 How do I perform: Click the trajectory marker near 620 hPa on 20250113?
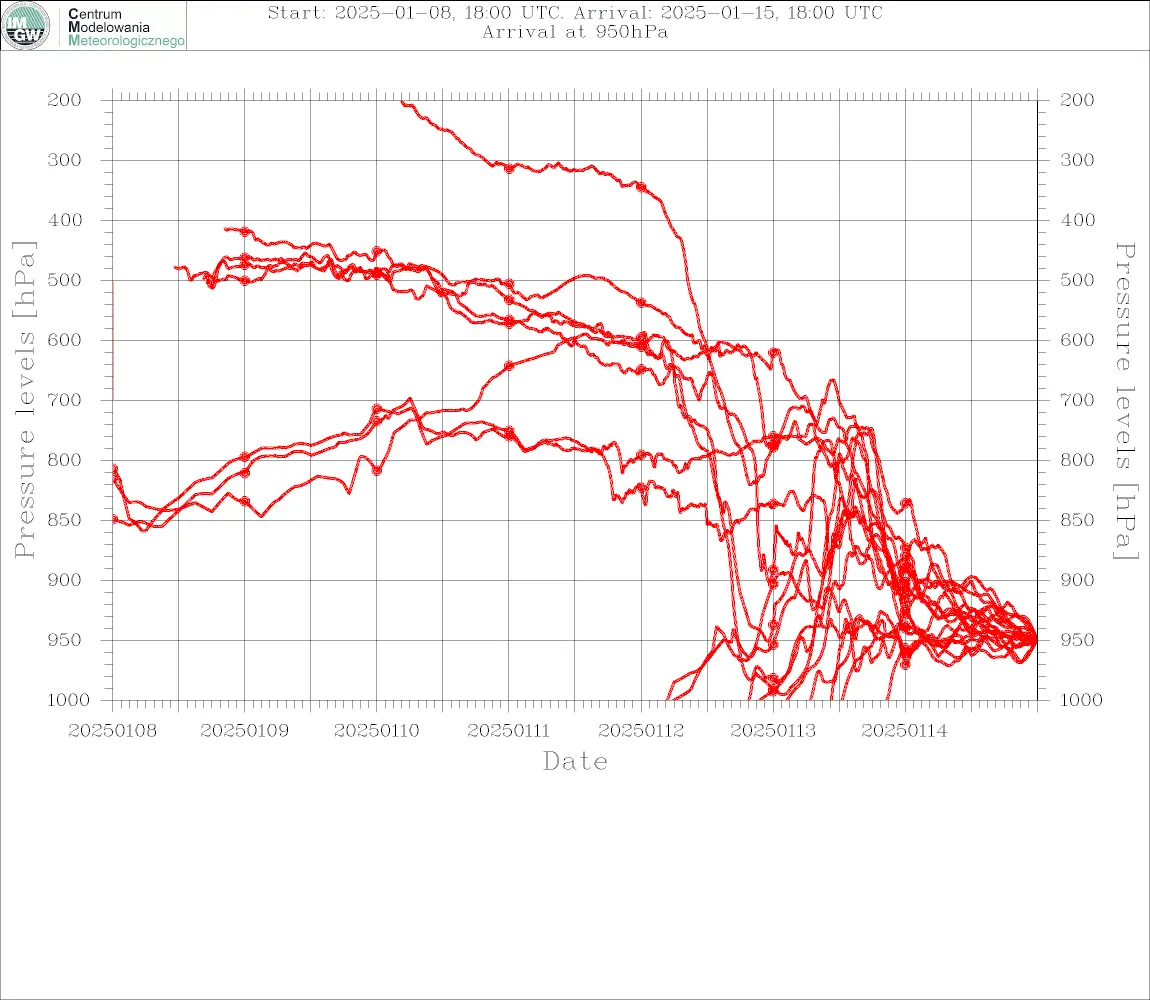(774, 353)
